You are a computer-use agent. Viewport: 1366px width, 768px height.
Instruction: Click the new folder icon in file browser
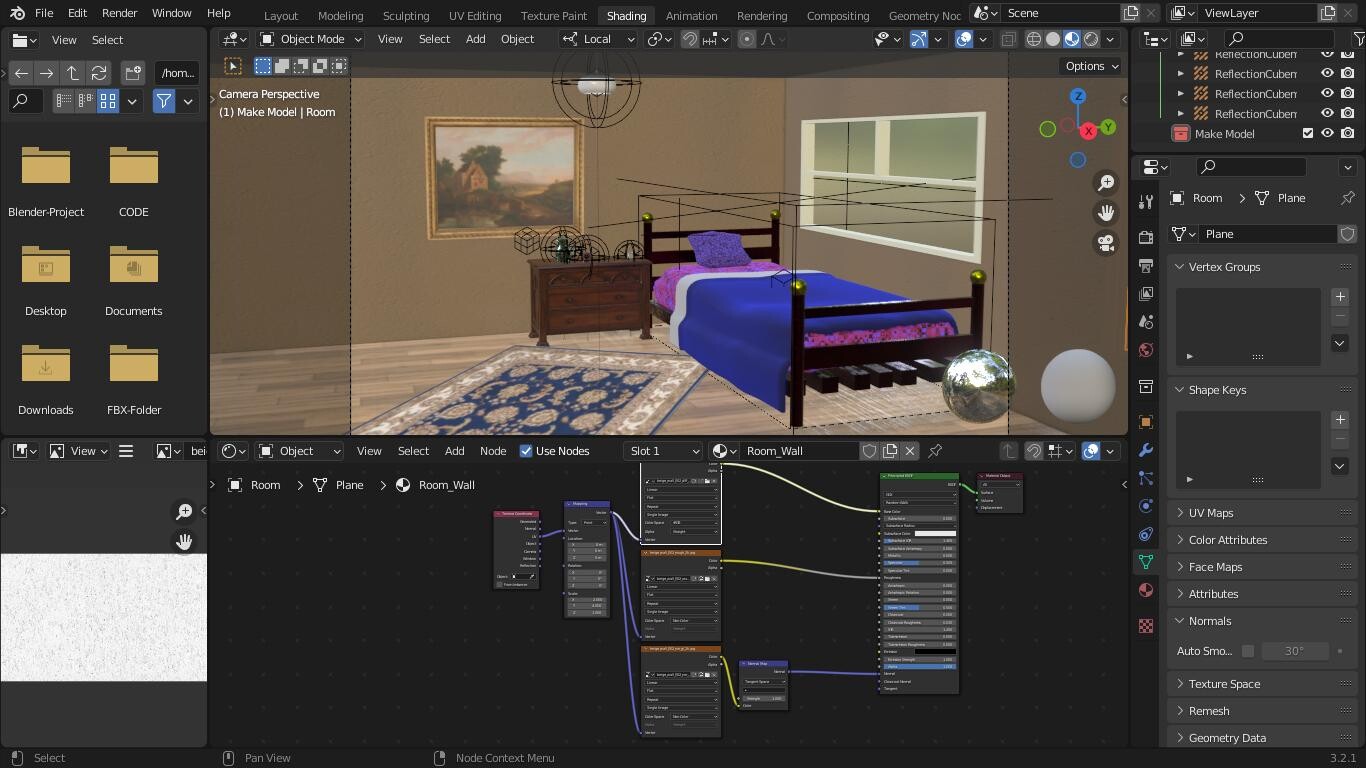coord(133,73)
